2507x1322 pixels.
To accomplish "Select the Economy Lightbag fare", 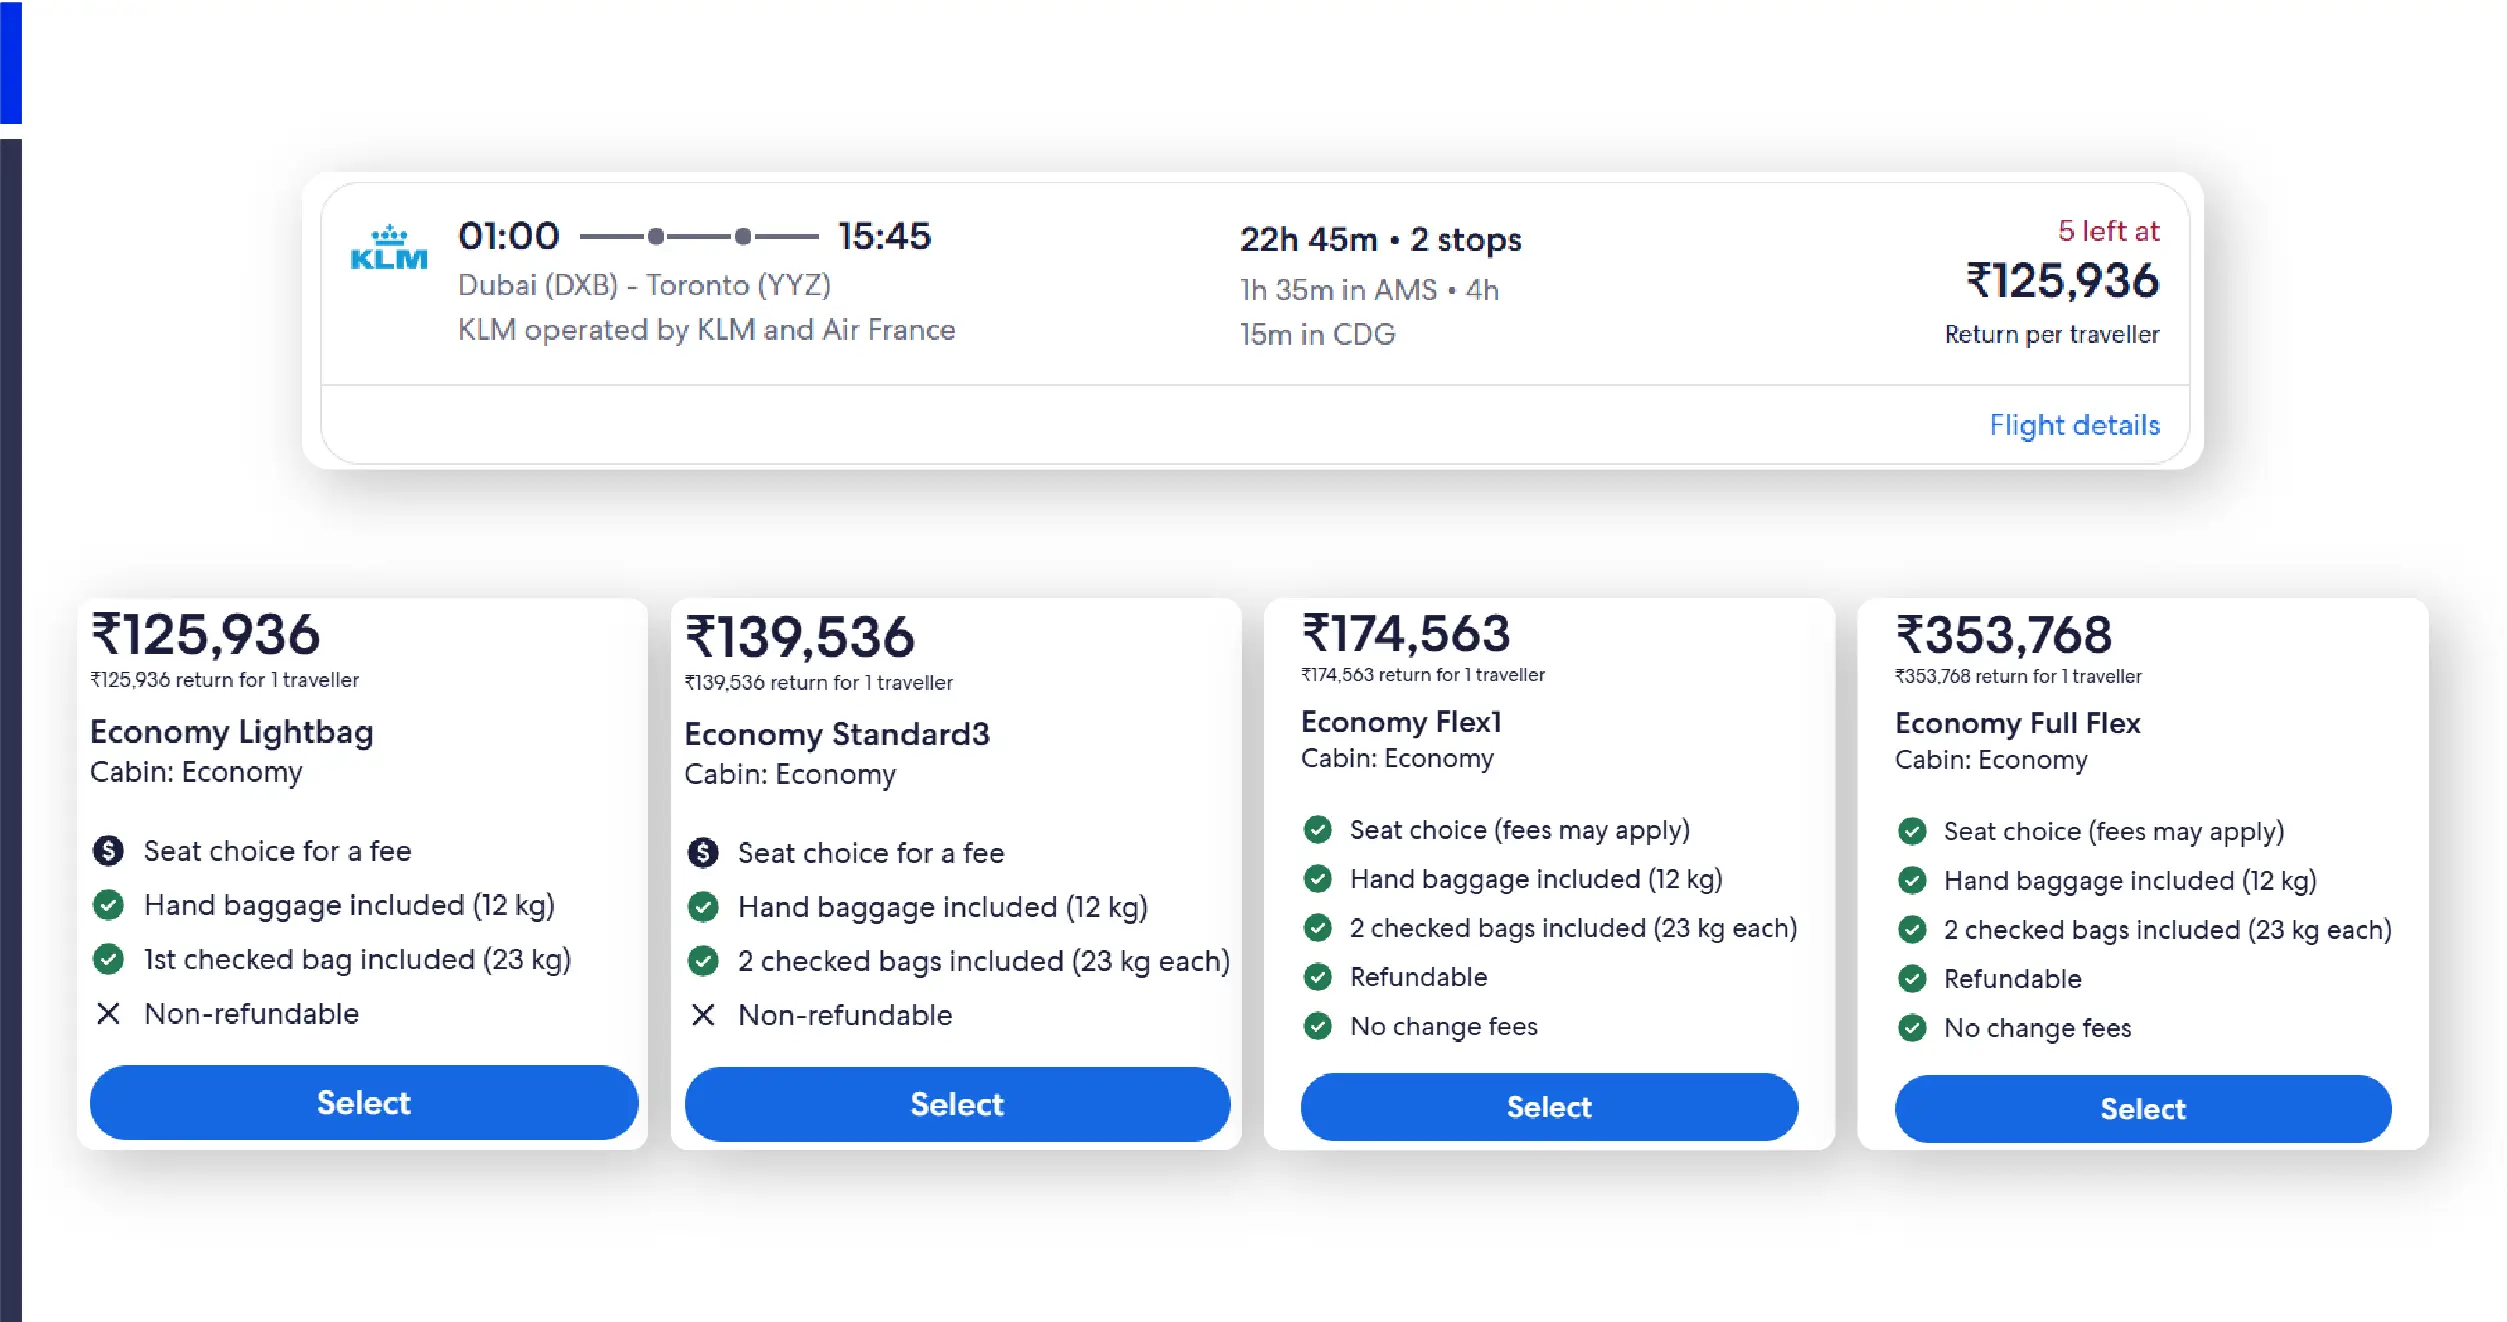I will (x=363, y=1102).
